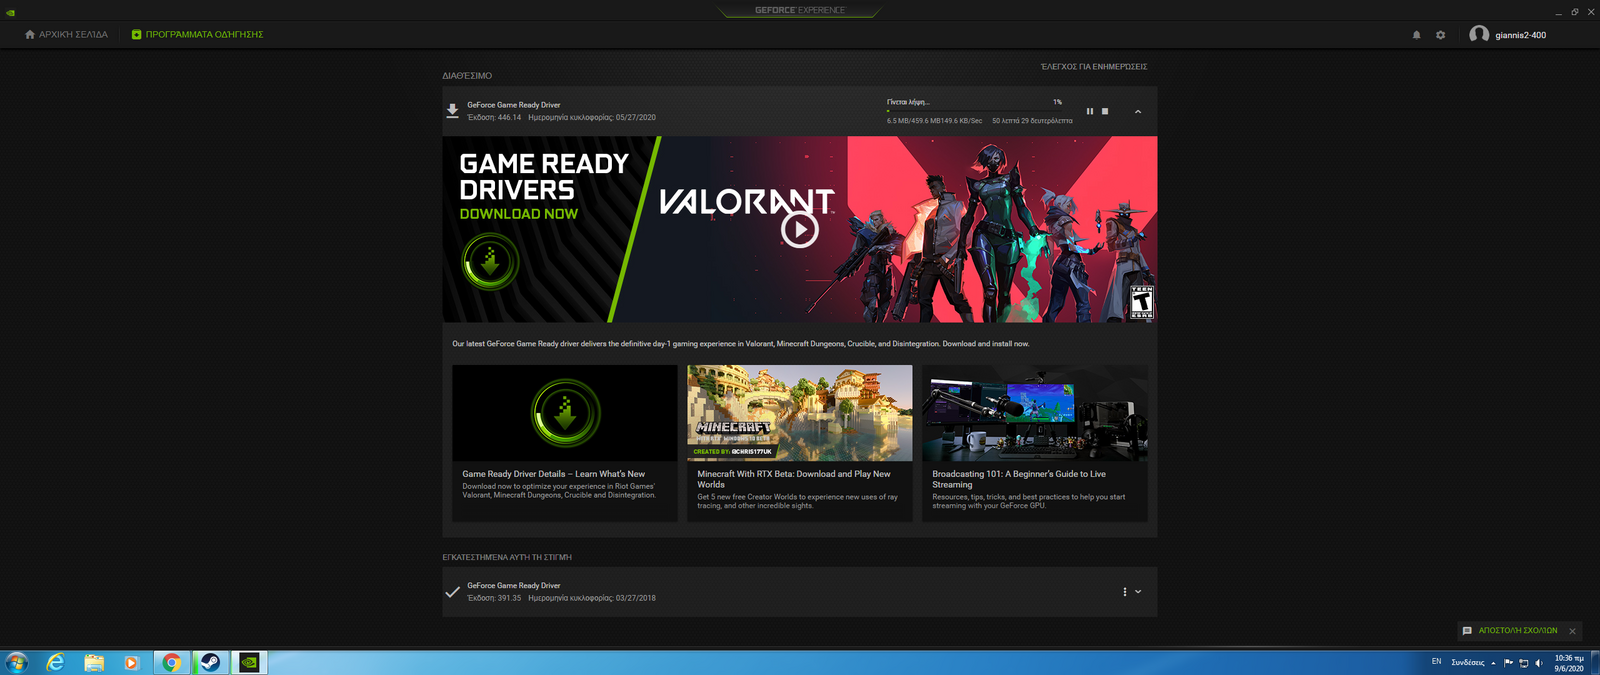The width and height of the screenshot is (1600, 675).
Task: Click the green download circle in banner
Action: point(490,262)
